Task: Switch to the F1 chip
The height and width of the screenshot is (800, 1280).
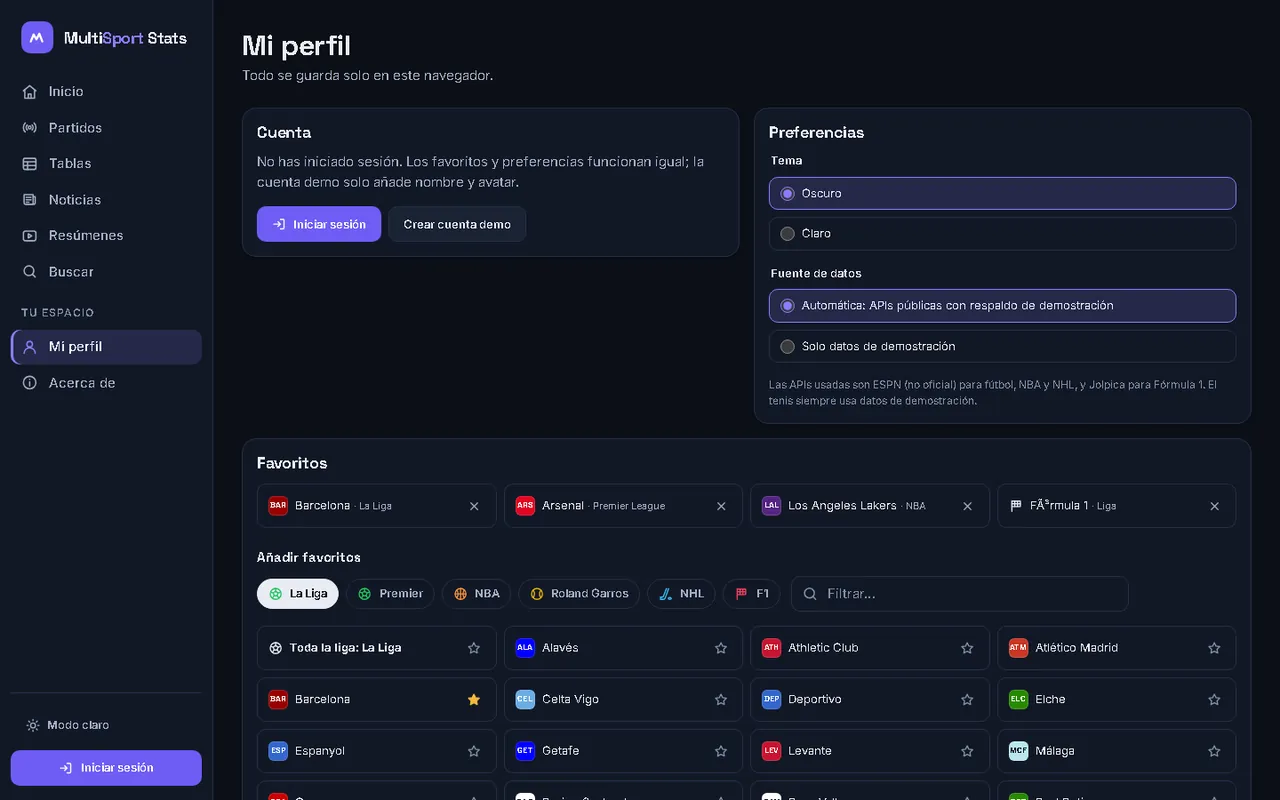Action: coord(752,594)
